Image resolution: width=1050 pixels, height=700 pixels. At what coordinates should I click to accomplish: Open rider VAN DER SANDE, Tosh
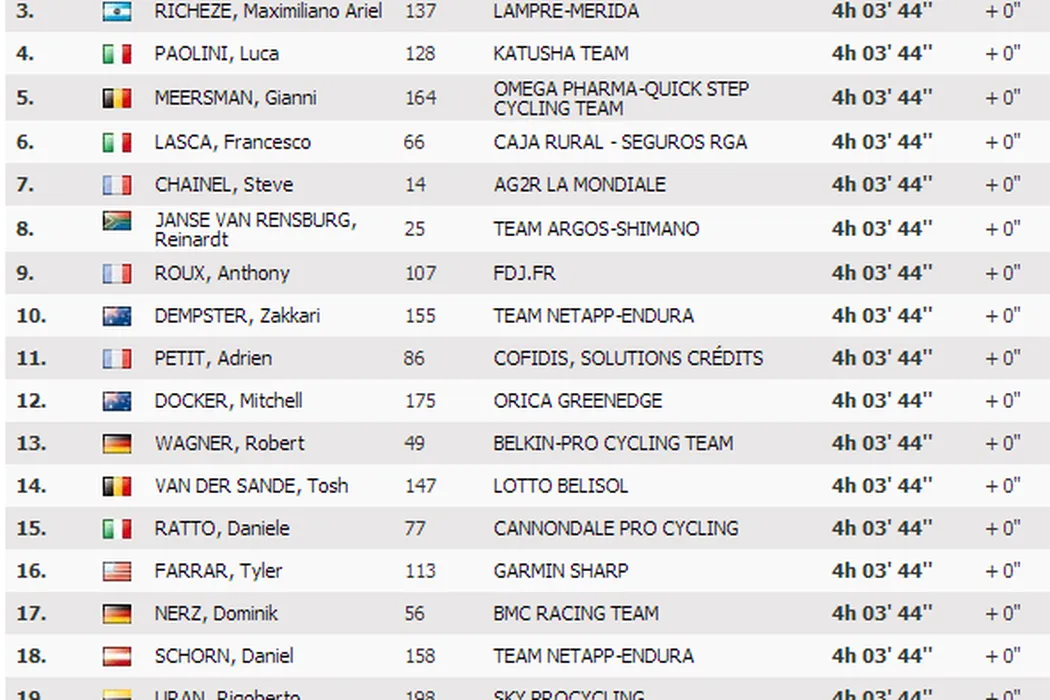pos(251,486)
